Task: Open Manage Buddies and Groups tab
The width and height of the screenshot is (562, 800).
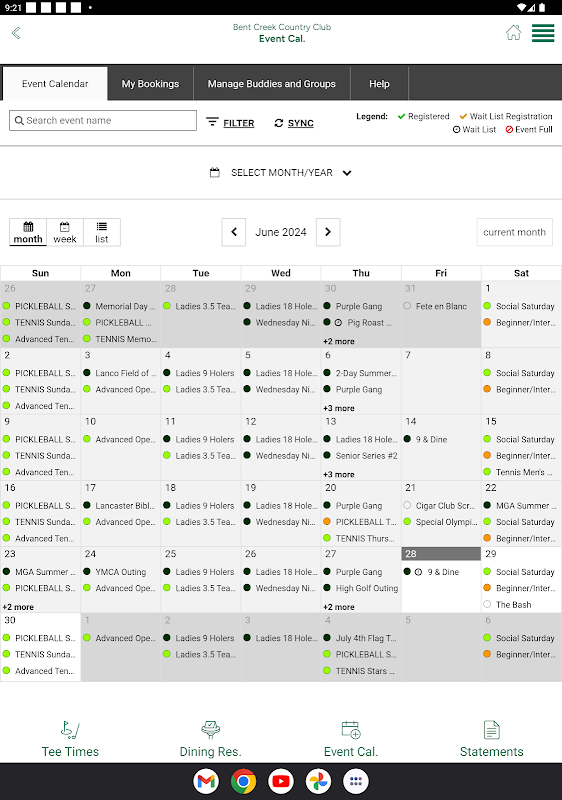Action: 272,84
